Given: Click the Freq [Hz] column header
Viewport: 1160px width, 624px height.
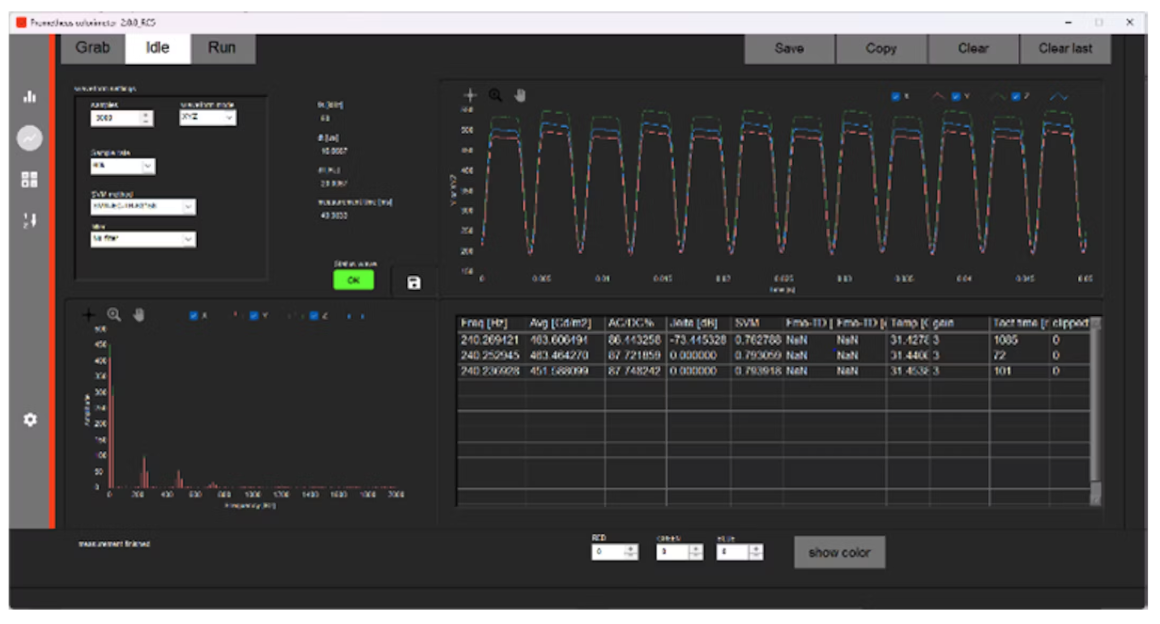Looking at the screenshot, I should [493, 323].
